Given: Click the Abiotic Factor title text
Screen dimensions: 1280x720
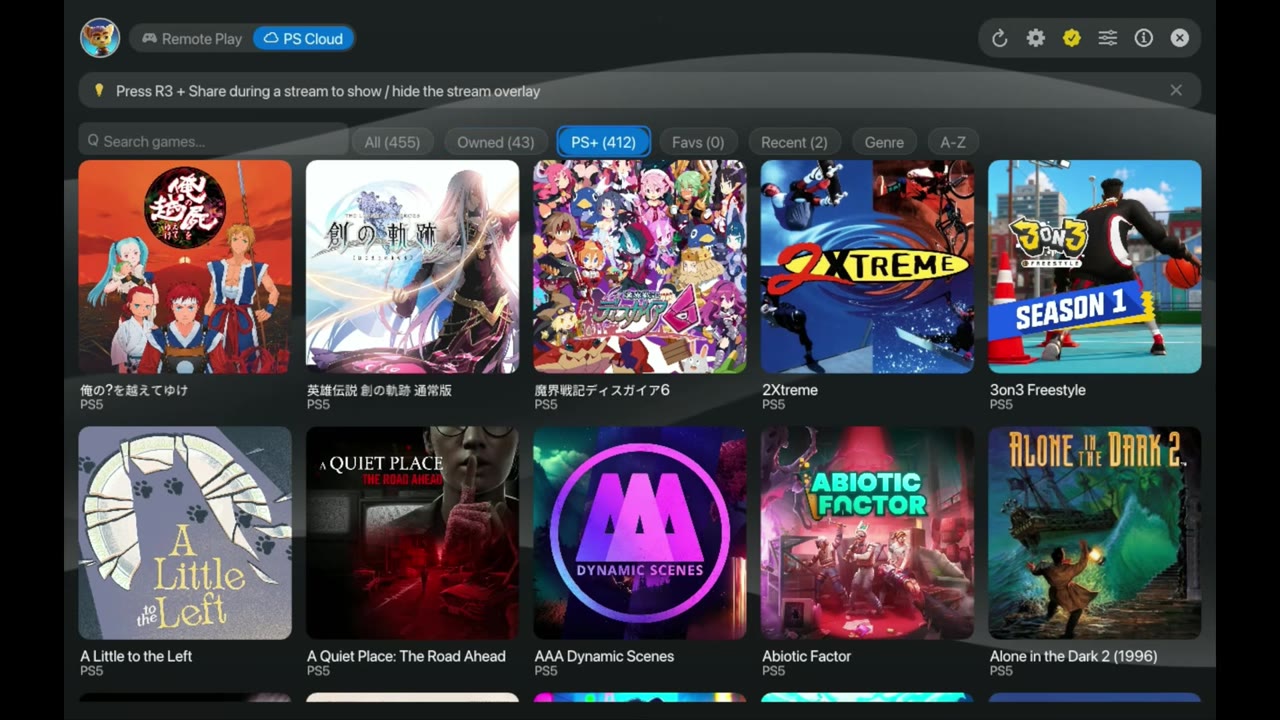Looking at the screenshot, I should (806, 656).
